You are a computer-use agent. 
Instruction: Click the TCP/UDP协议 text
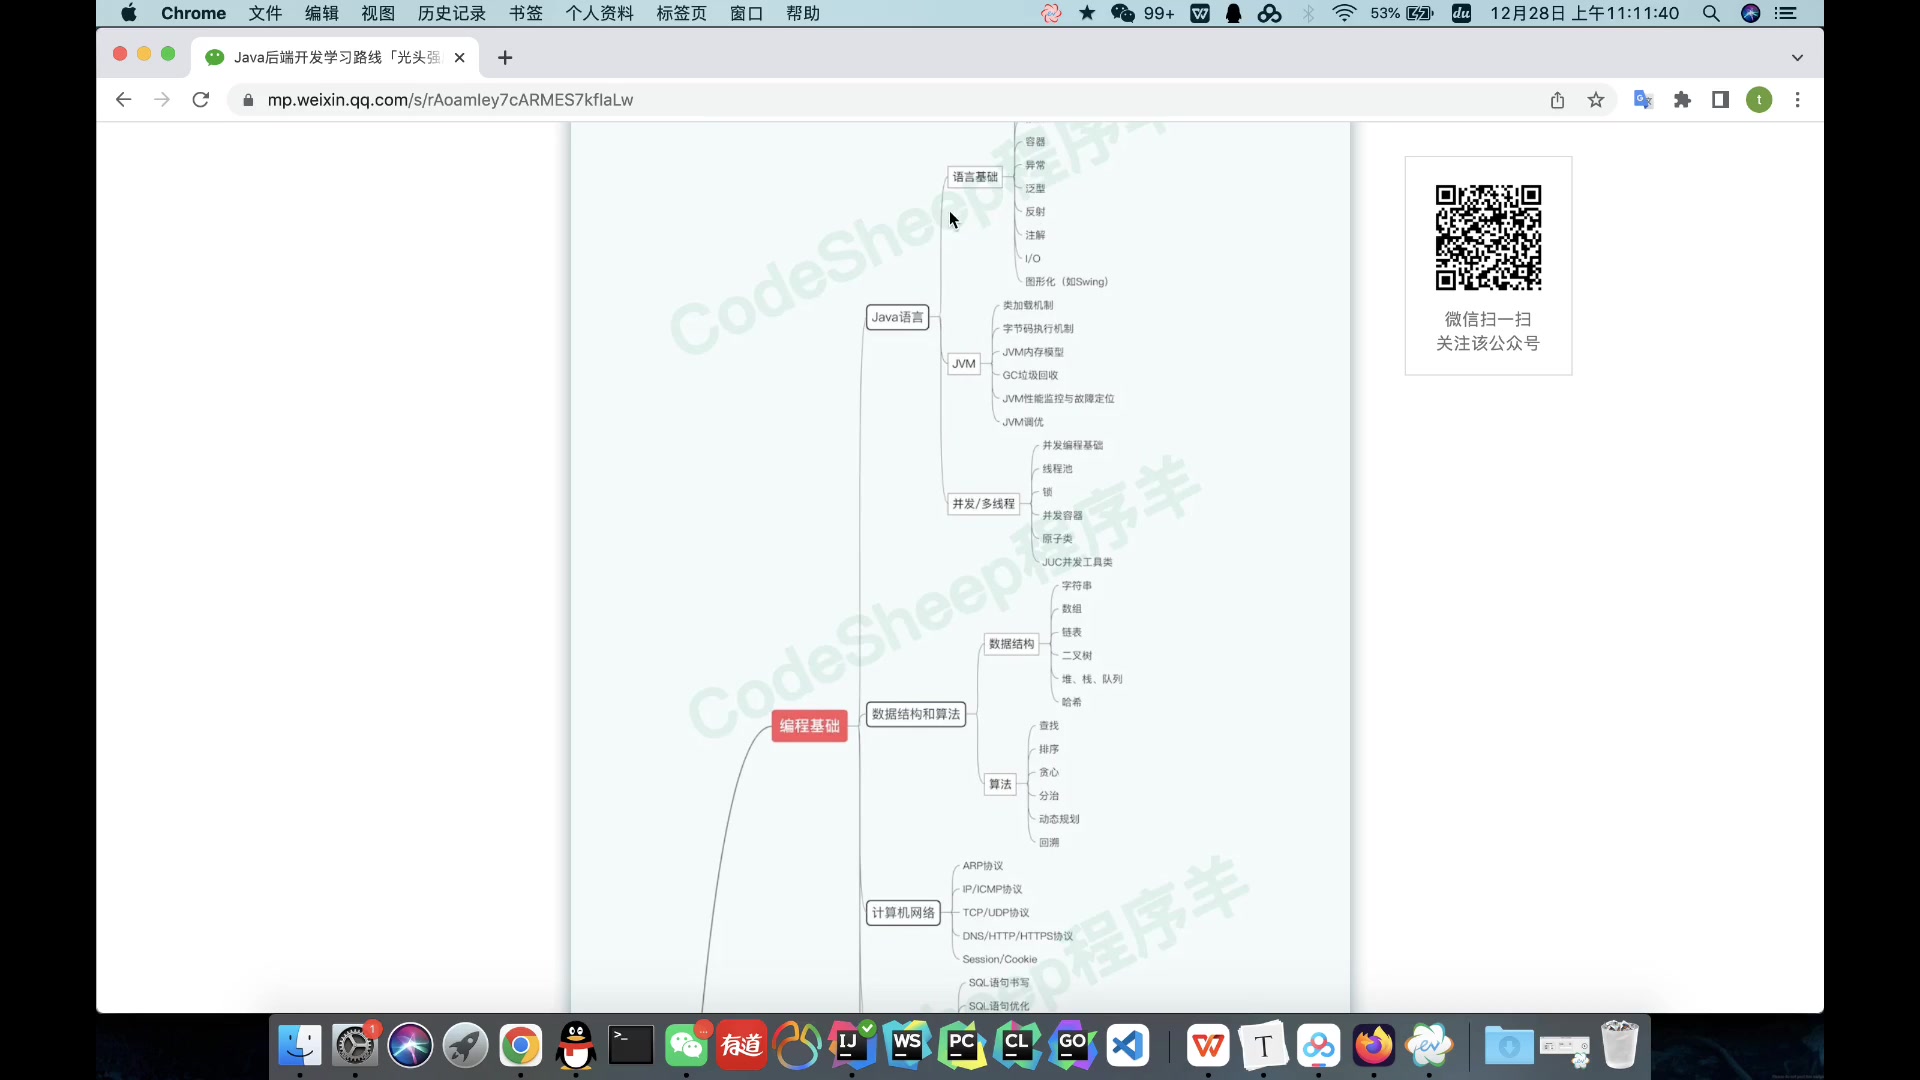(996, 913)
